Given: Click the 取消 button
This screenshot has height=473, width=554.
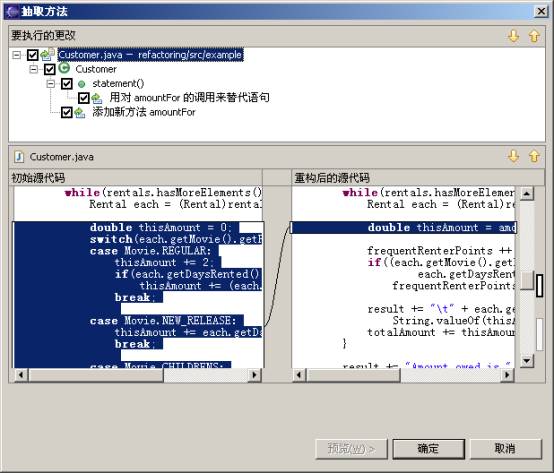Looking at the screenshot, I should tap(505, 449).
